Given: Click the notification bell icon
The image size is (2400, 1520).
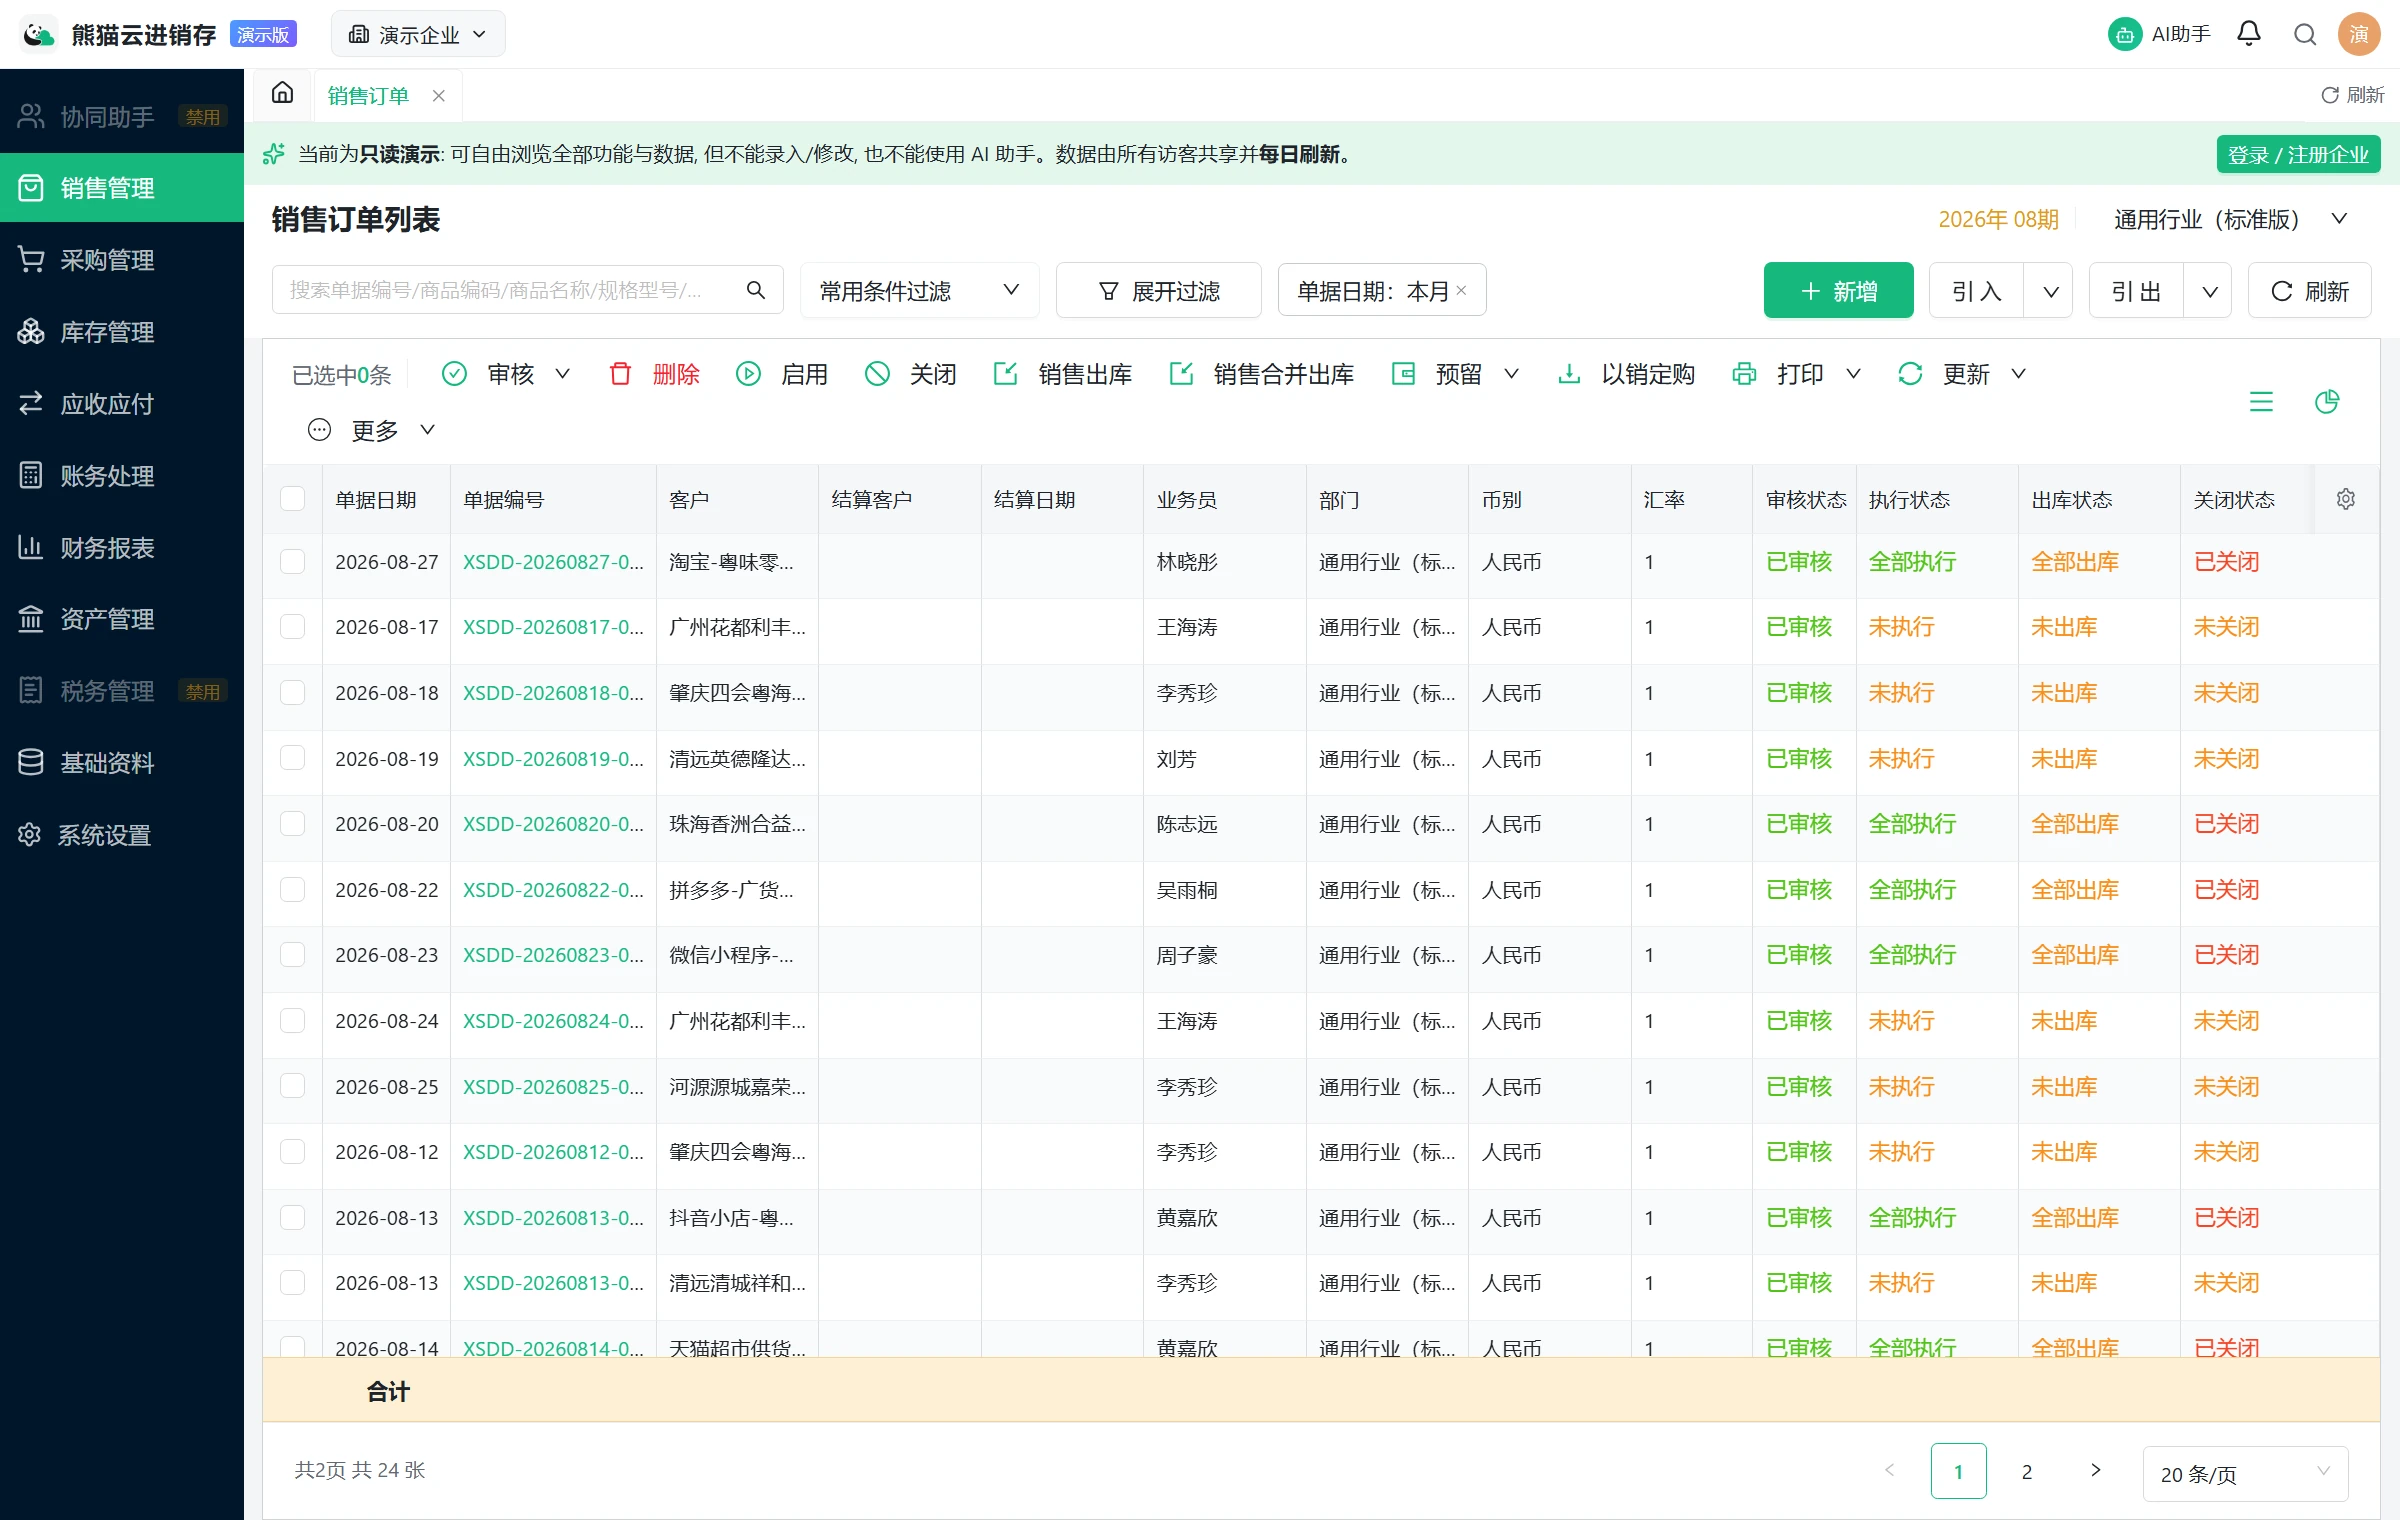Looking at the screenshot, I should coord(2249,34).
